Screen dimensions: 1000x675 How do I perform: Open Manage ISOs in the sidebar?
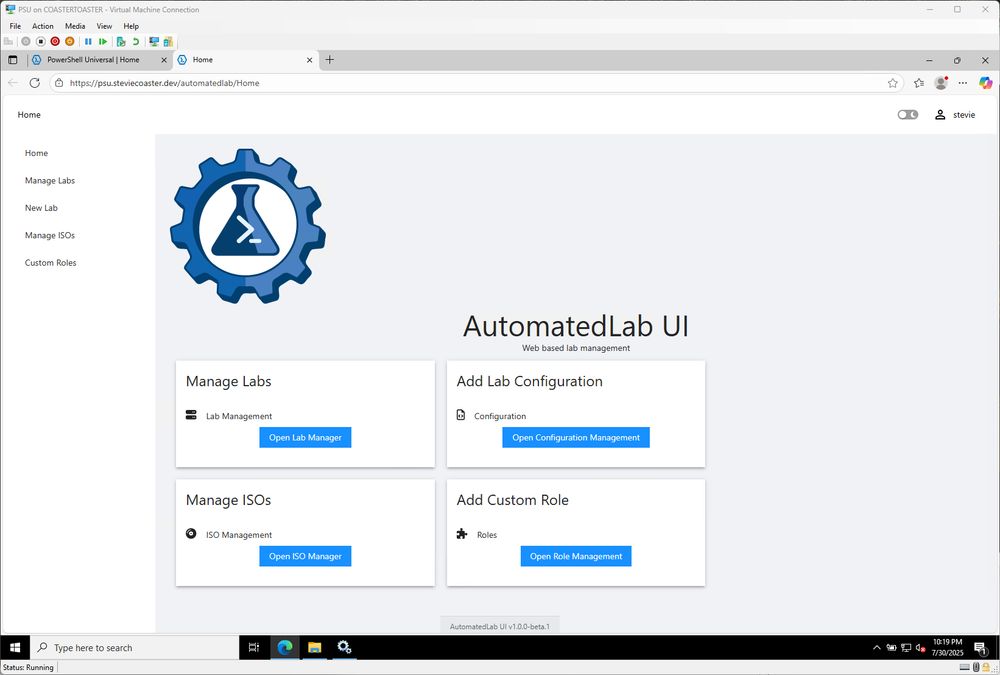coord(50,235)
